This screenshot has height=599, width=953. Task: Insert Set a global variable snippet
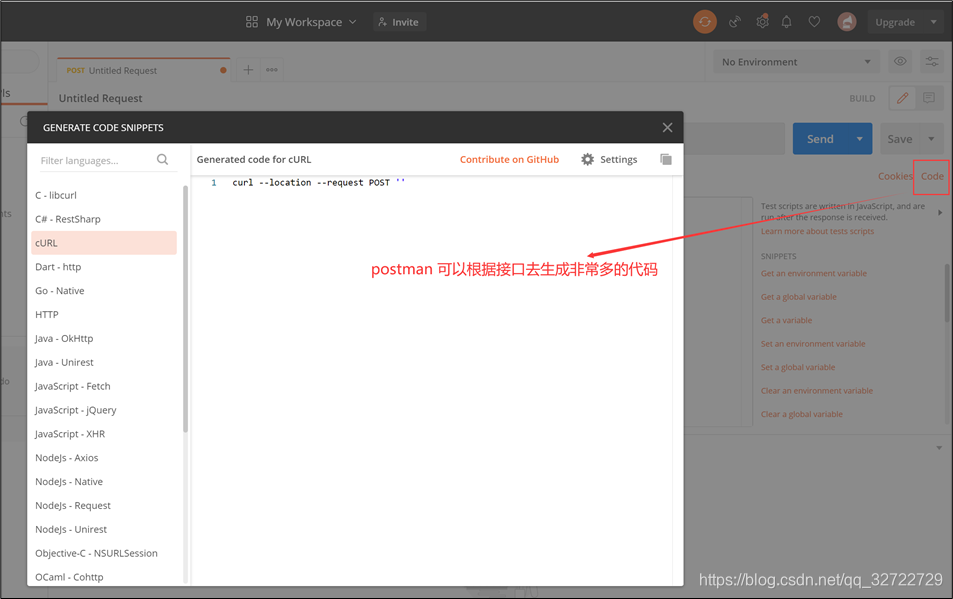coord(798,367)
